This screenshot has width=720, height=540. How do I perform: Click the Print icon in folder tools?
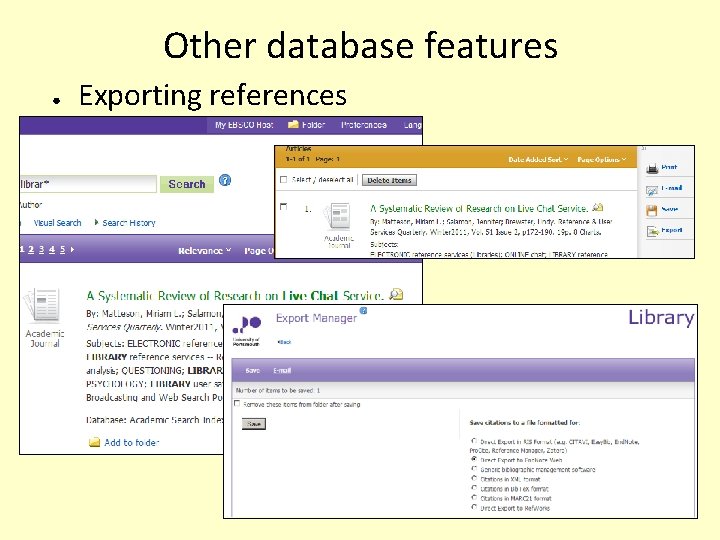coord(652,169)
